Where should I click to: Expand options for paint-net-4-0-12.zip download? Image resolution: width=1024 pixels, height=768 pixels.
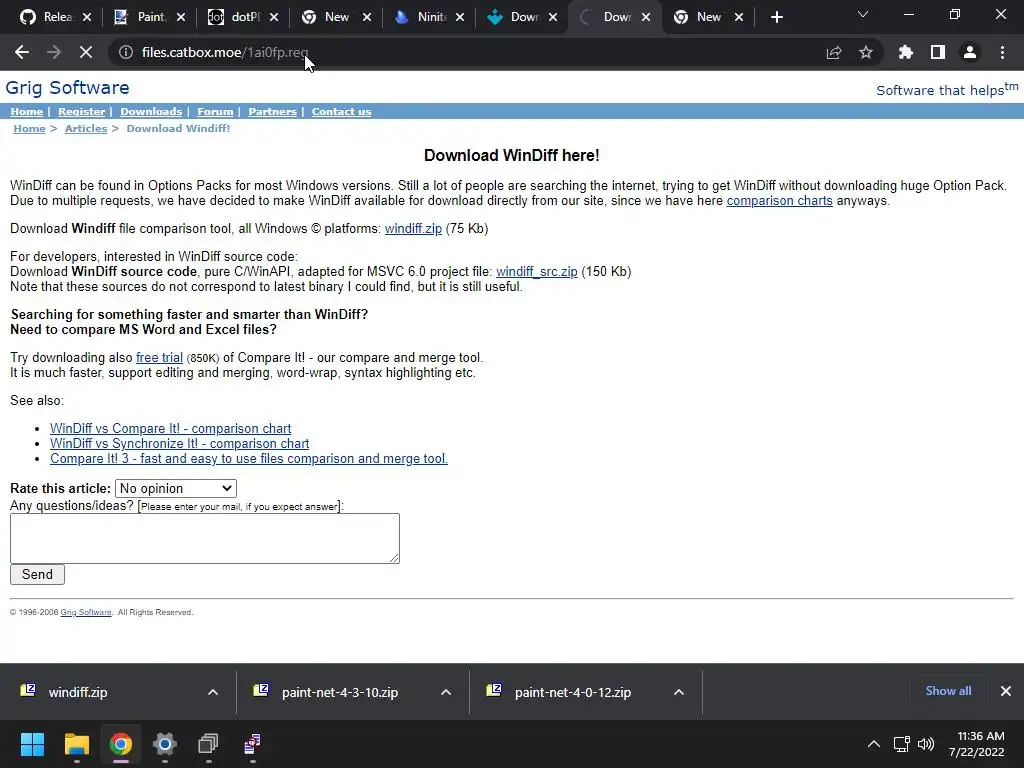[x=679, y=692]
